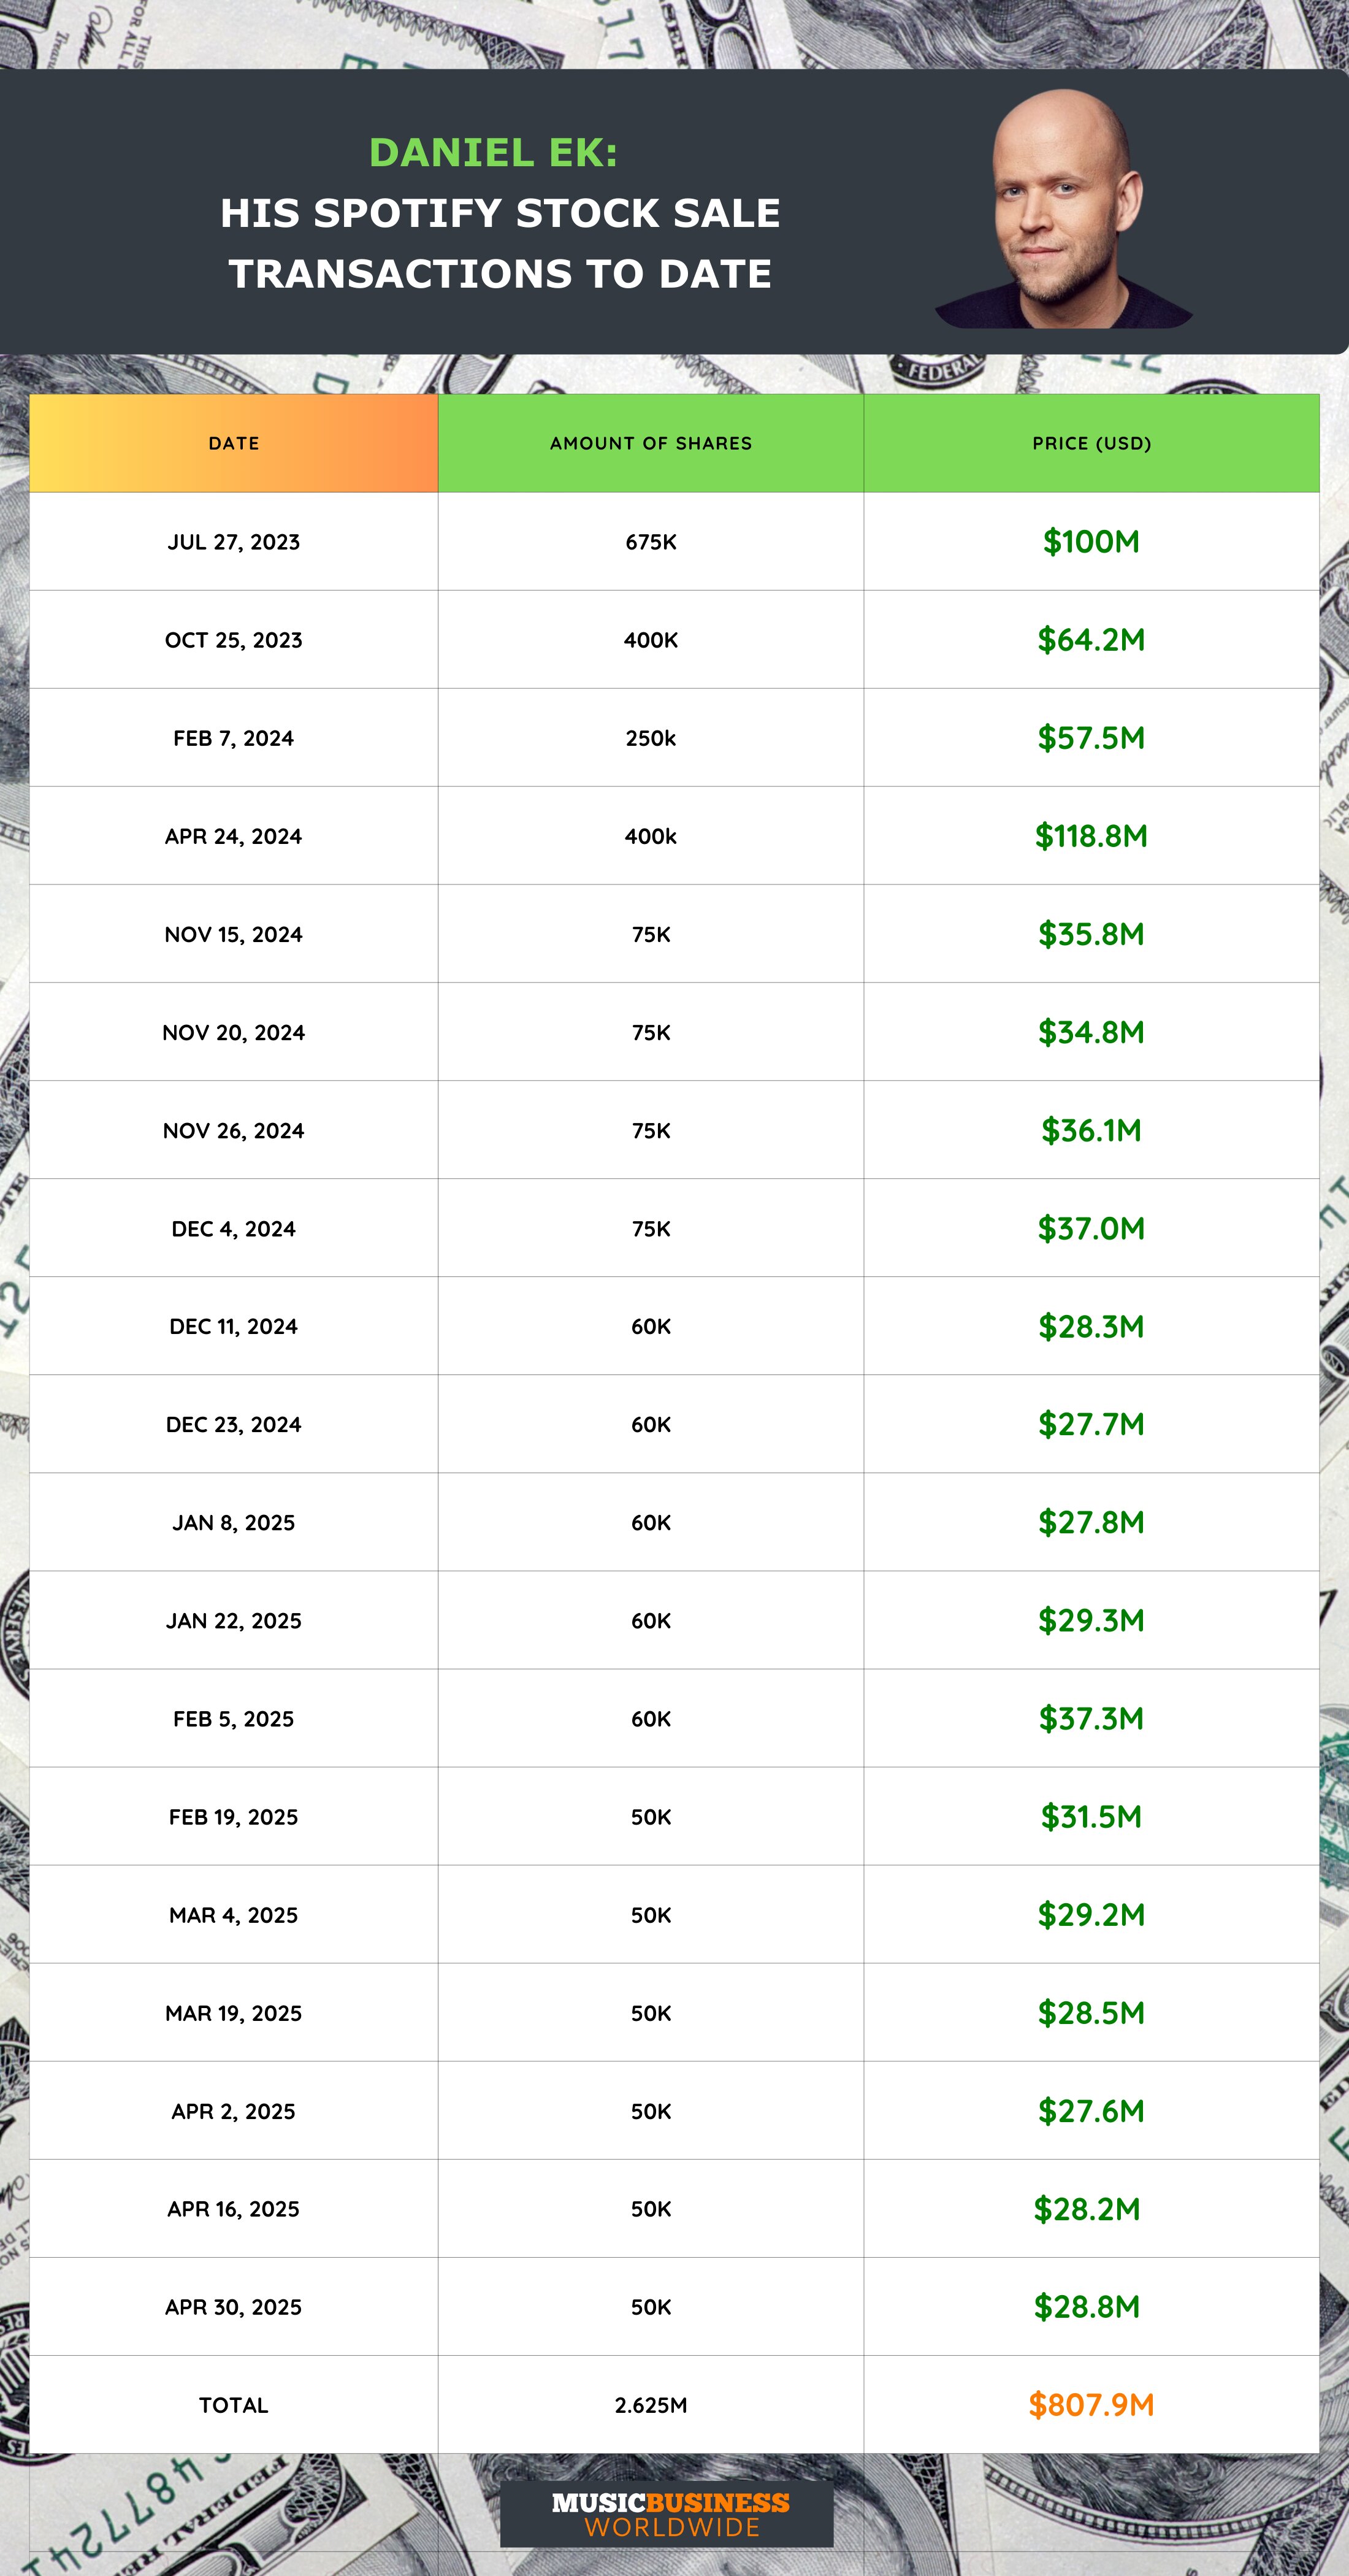The image size is (1349, 2576).
Task: Select the JUL 27, 2023 date cell
Action: click(233, 542)
